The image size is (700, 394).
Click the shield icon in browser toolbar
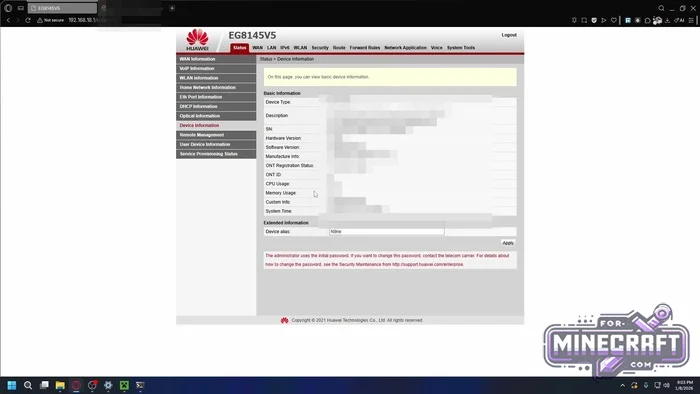[594, 20]
